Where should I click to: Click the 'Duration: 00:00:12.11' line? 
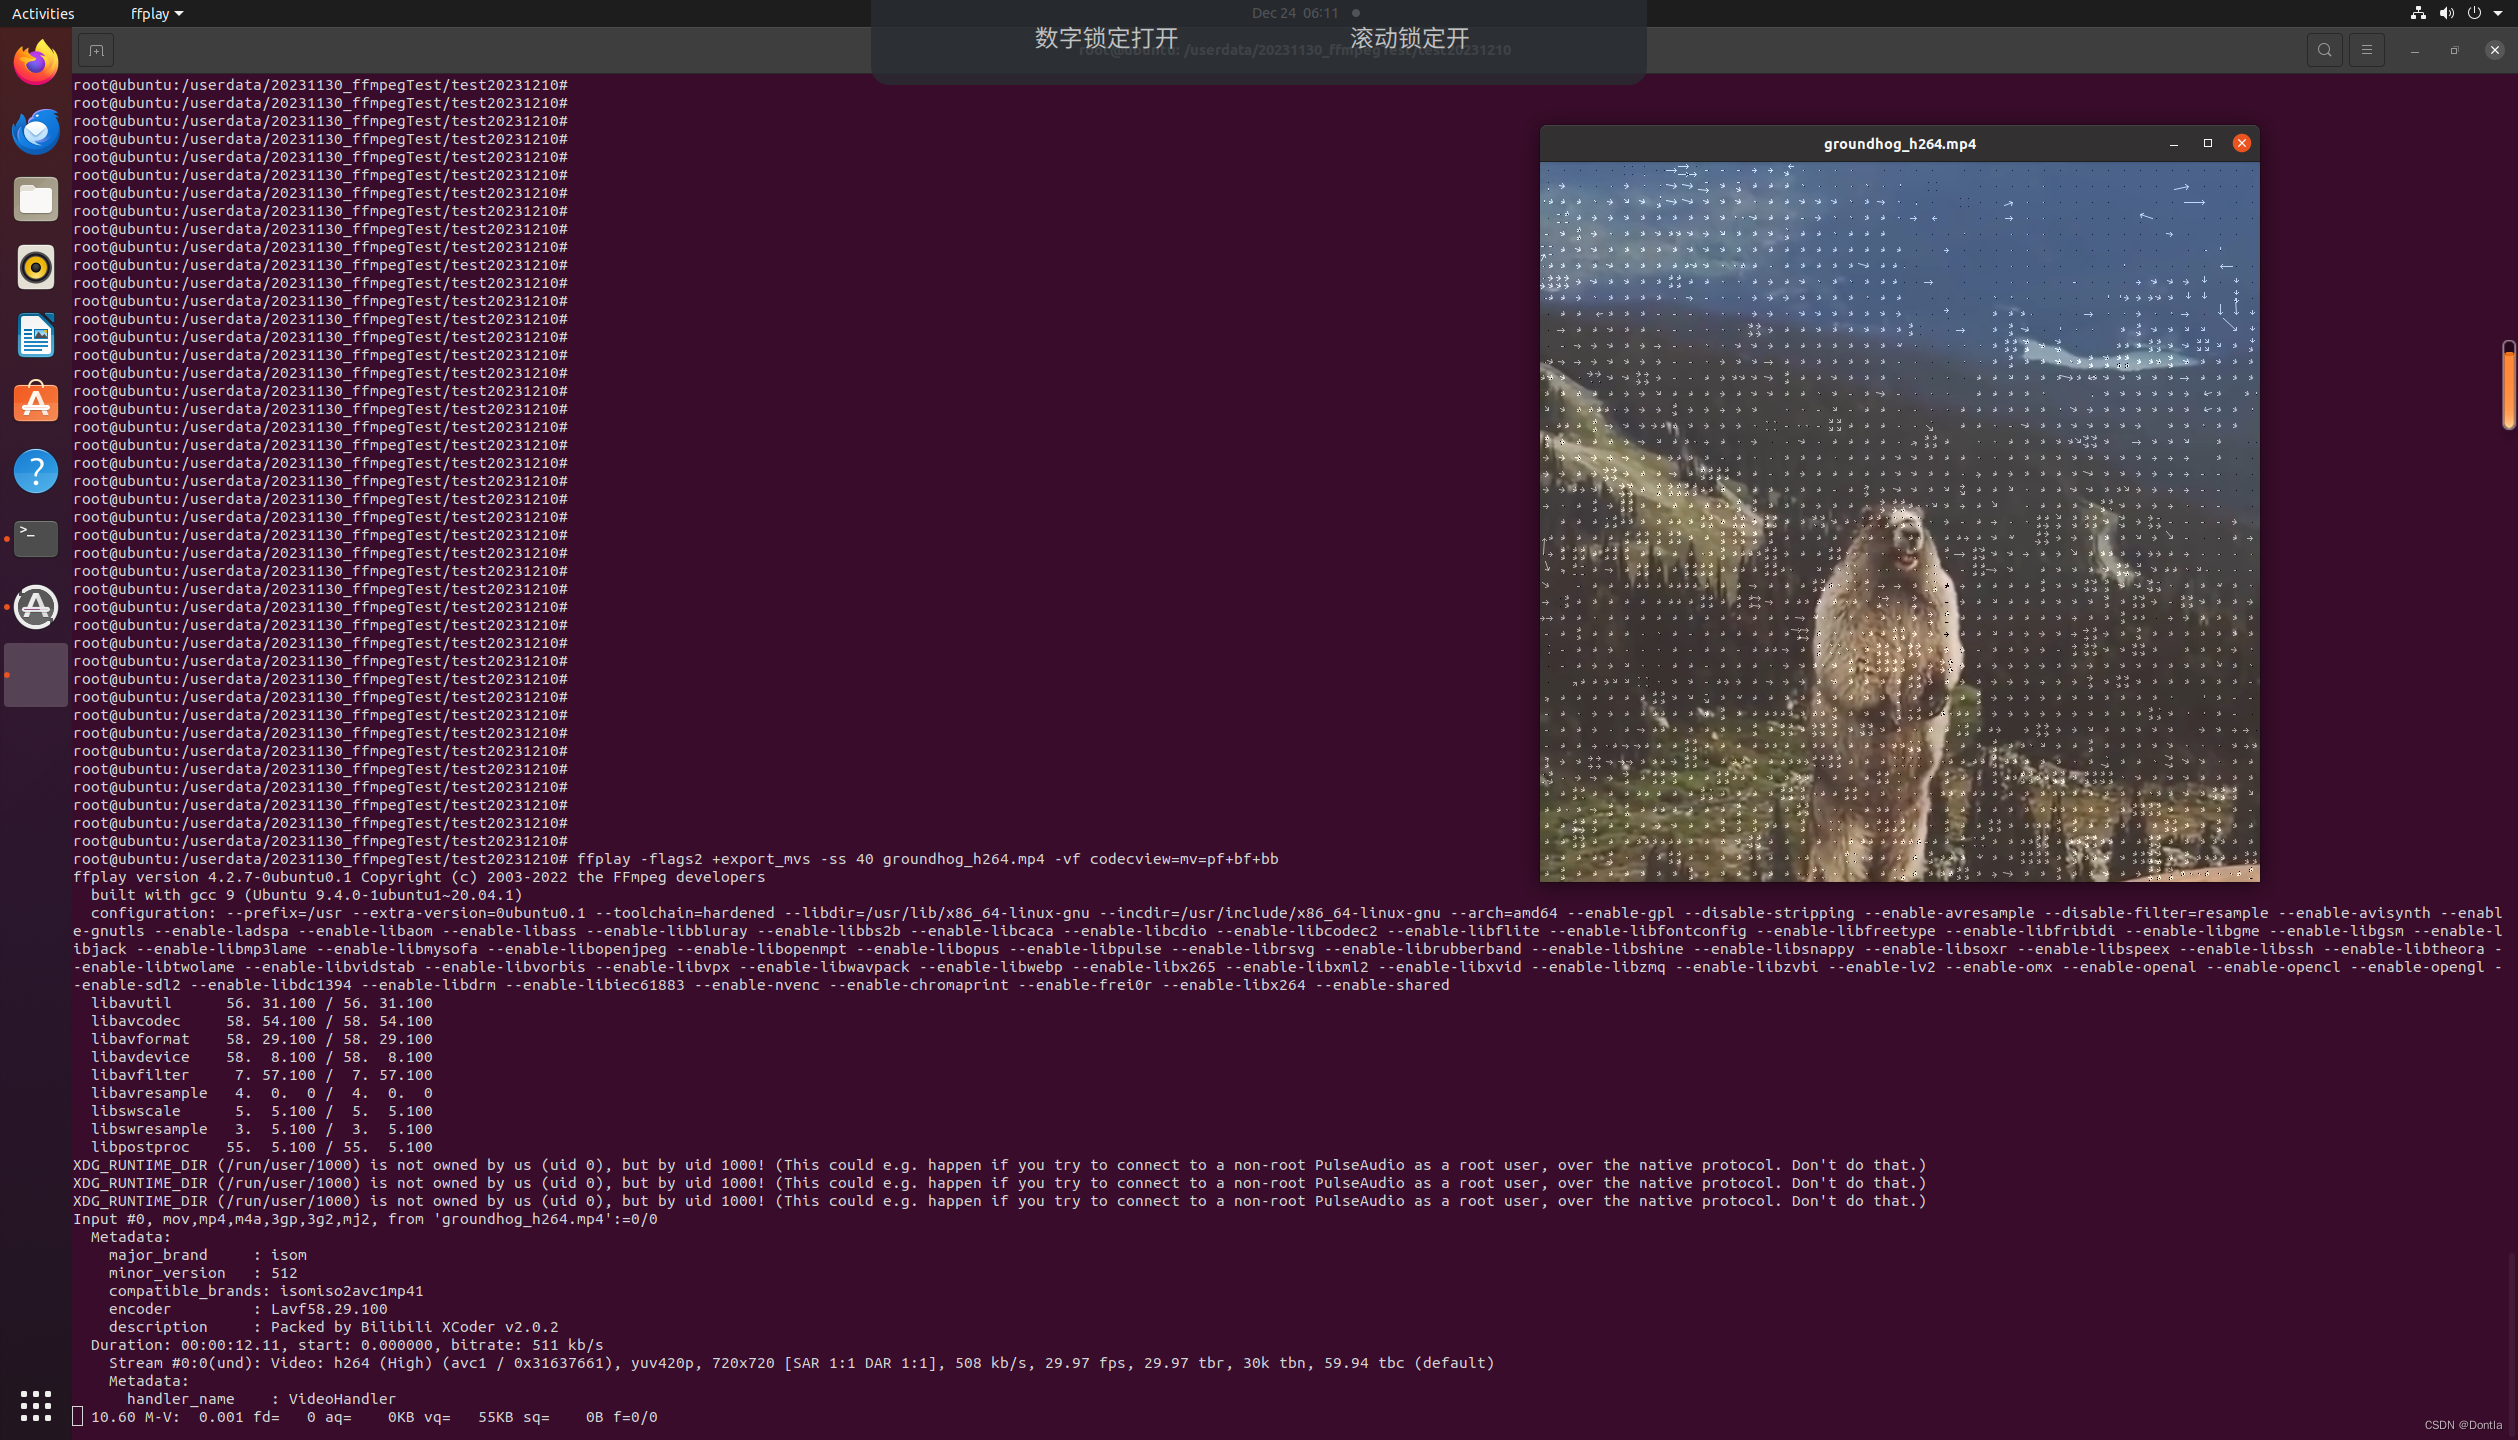coord(347,1345)
